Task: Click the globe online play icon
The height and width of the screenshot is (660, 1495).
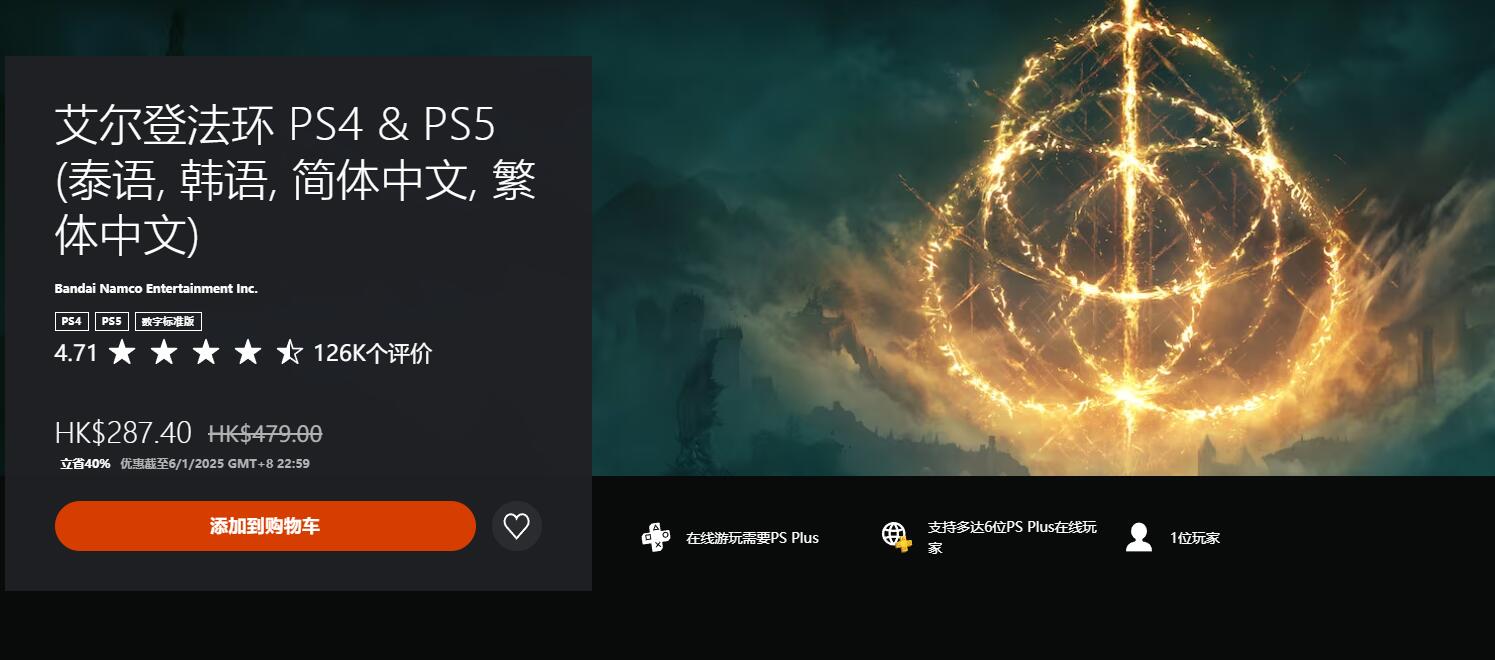Action: [x=896, y=536]
